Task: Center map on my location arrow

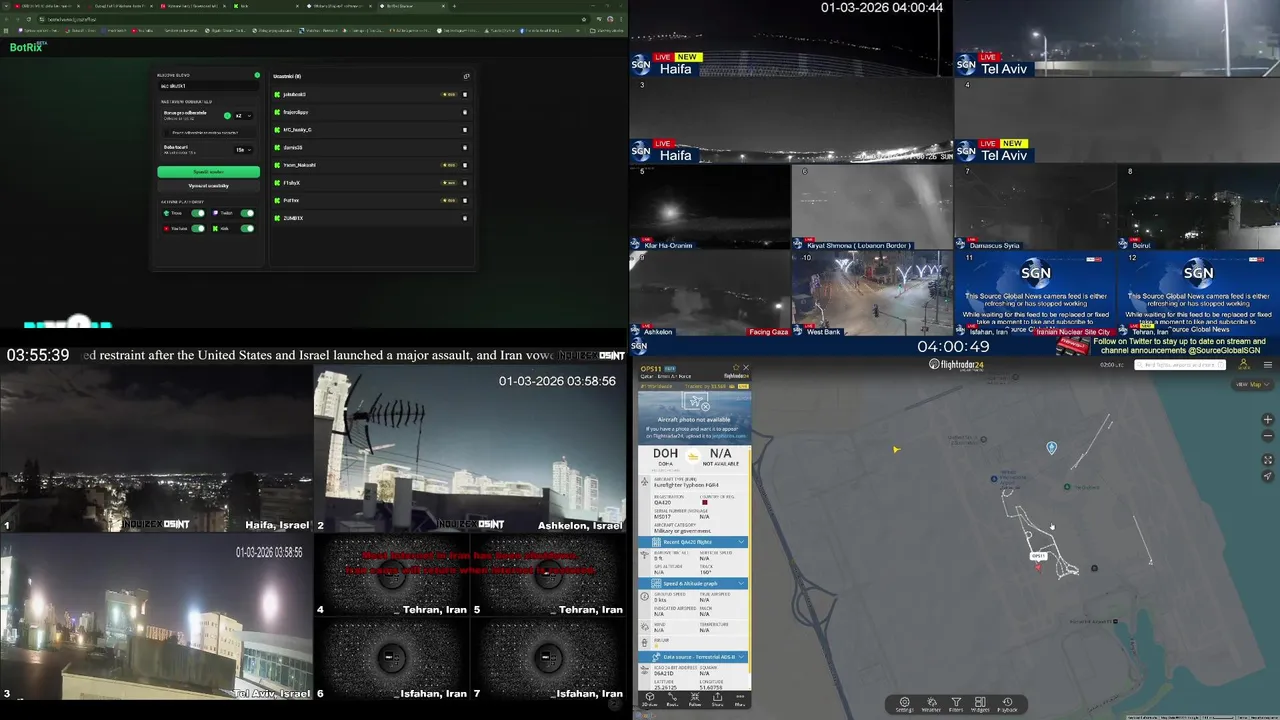Action: pyautogui.click(x=1268, y=476)
